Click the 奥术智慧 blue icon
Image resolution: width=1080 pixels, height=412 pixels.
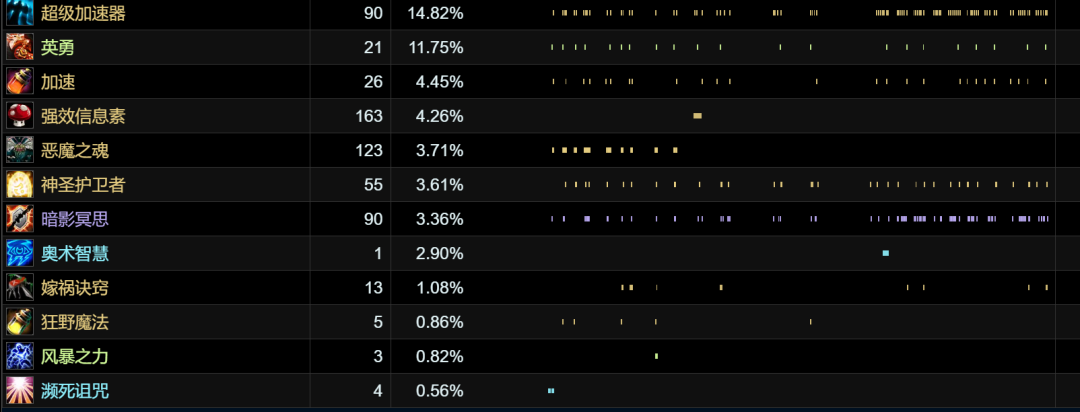tap(20, 254)
